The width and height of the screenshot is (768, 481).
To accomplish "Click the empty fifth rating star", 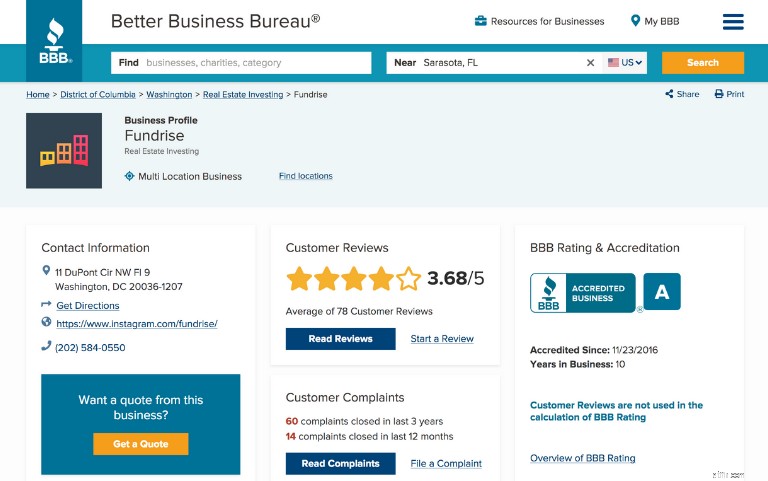I will point(408,279).
